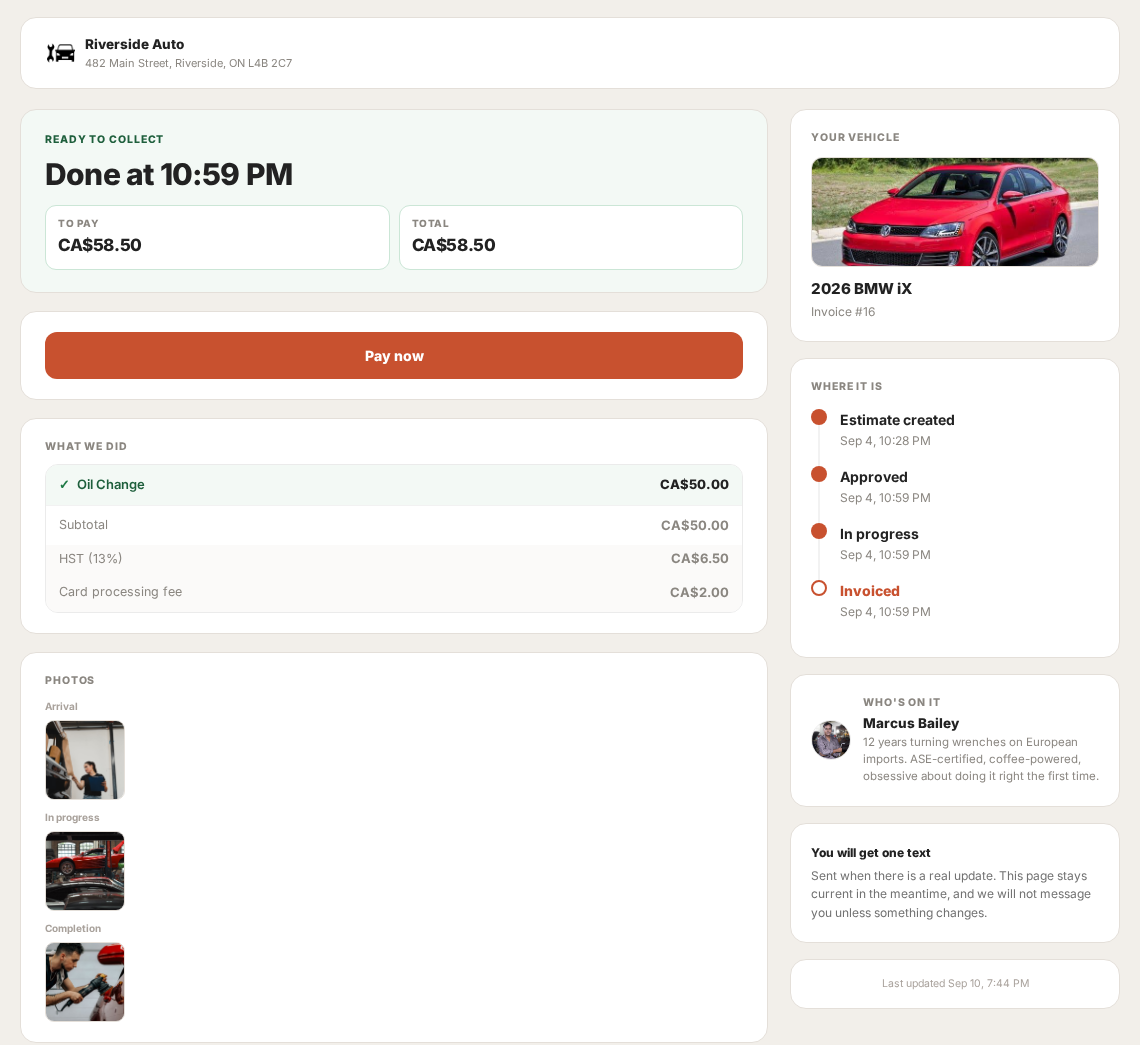Click the Riverside Auto business name

pos(135,44)
